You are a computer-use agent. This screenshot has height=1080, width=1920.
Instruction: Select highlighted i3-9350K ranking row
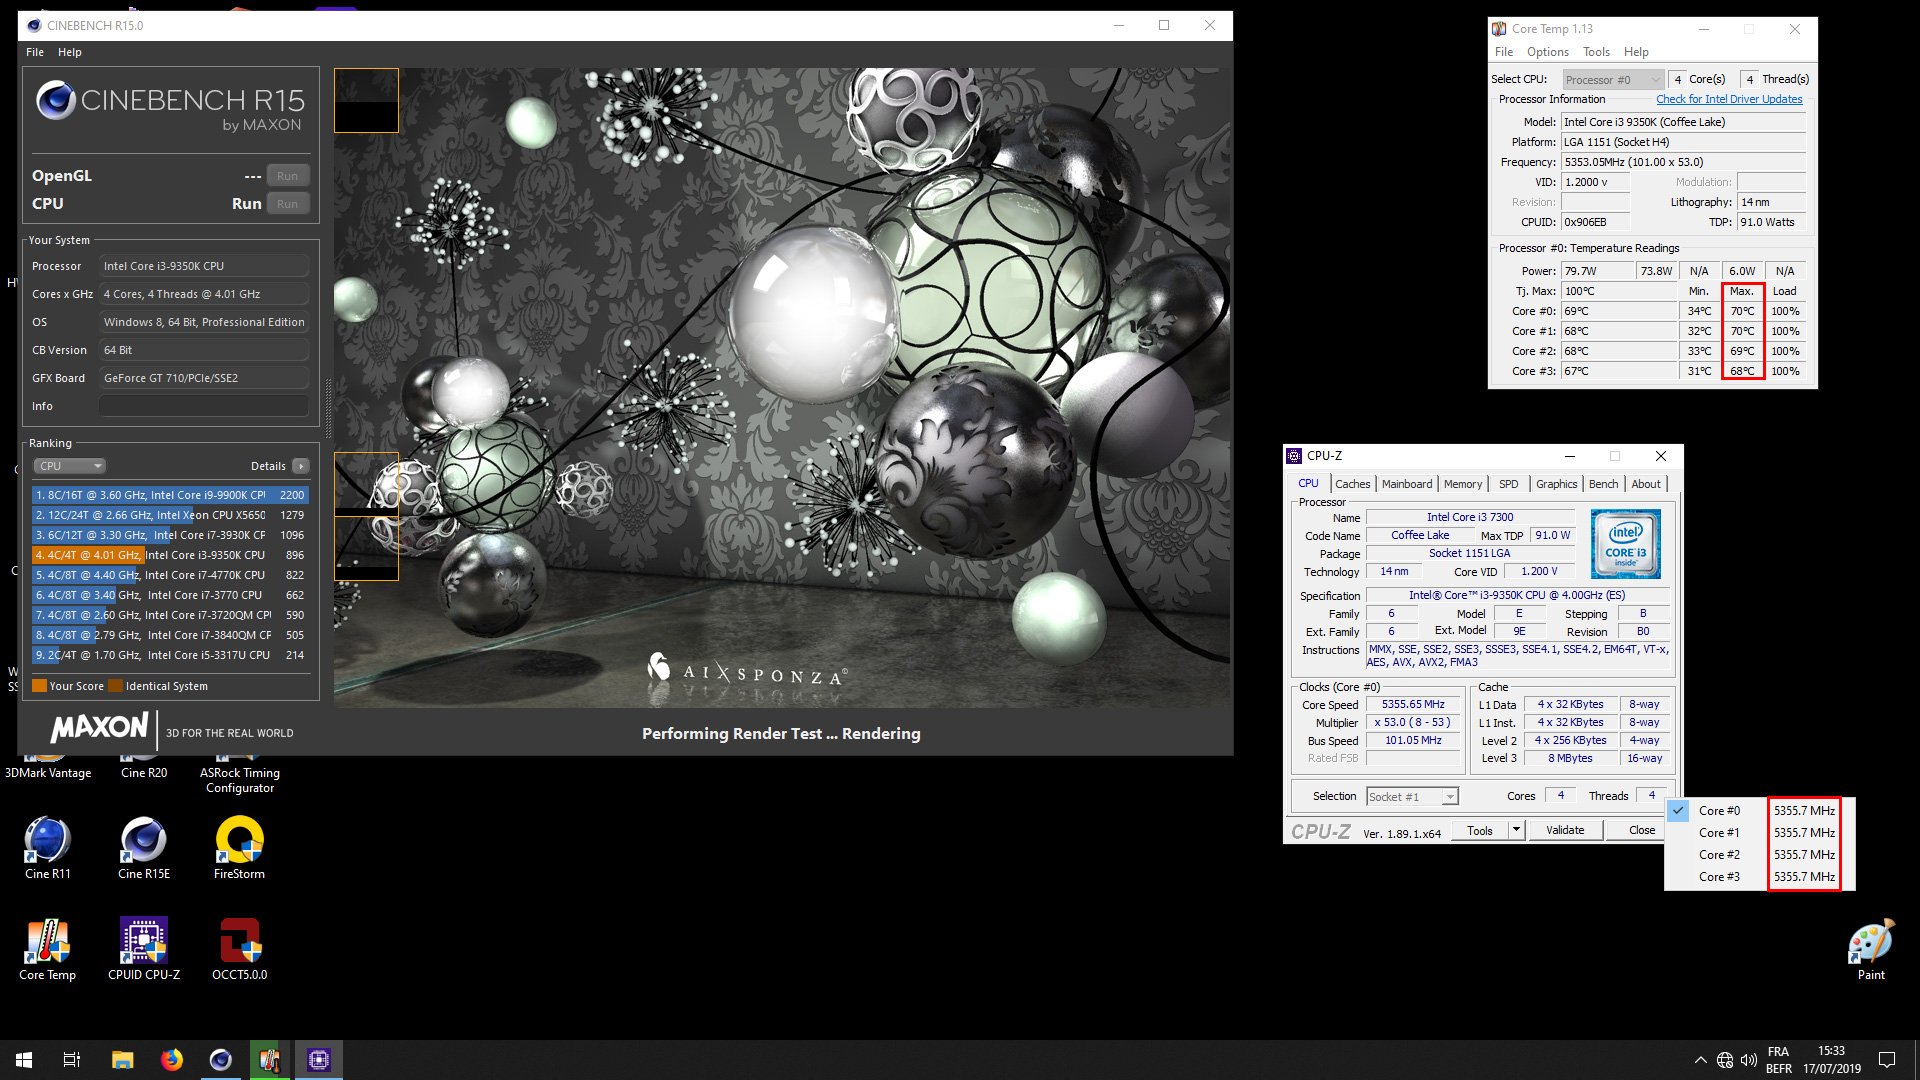tap(170, 555)
